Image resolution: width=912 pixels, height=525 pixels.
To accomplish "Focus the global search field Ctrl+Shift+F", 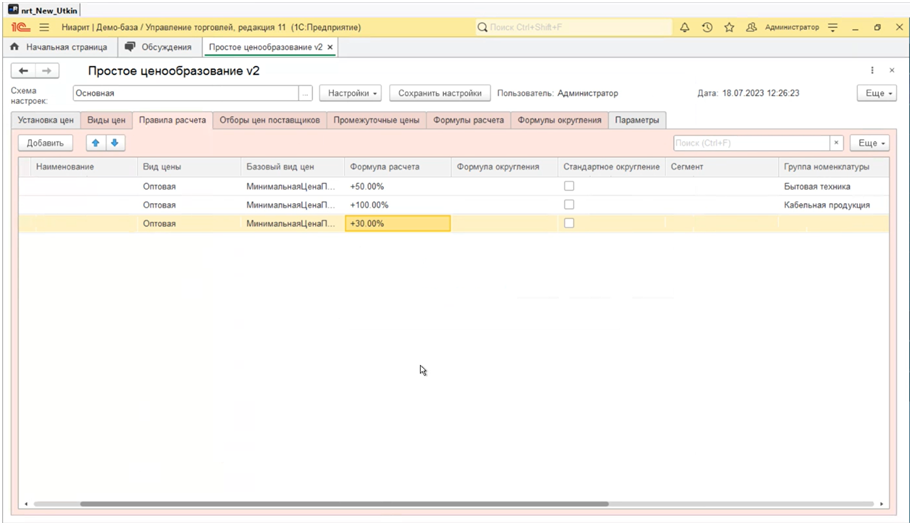I will click(x=573, y=27).
